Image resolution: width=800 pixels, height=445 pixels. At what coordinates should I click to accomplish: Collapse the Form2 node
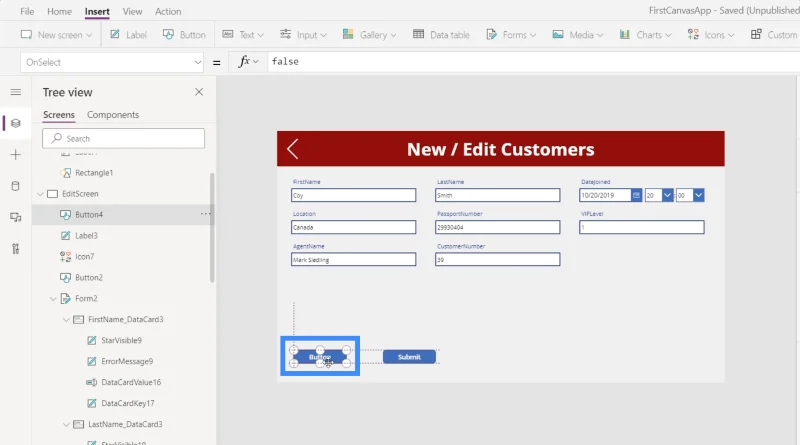pyautogui.click(x=53, y=299)
